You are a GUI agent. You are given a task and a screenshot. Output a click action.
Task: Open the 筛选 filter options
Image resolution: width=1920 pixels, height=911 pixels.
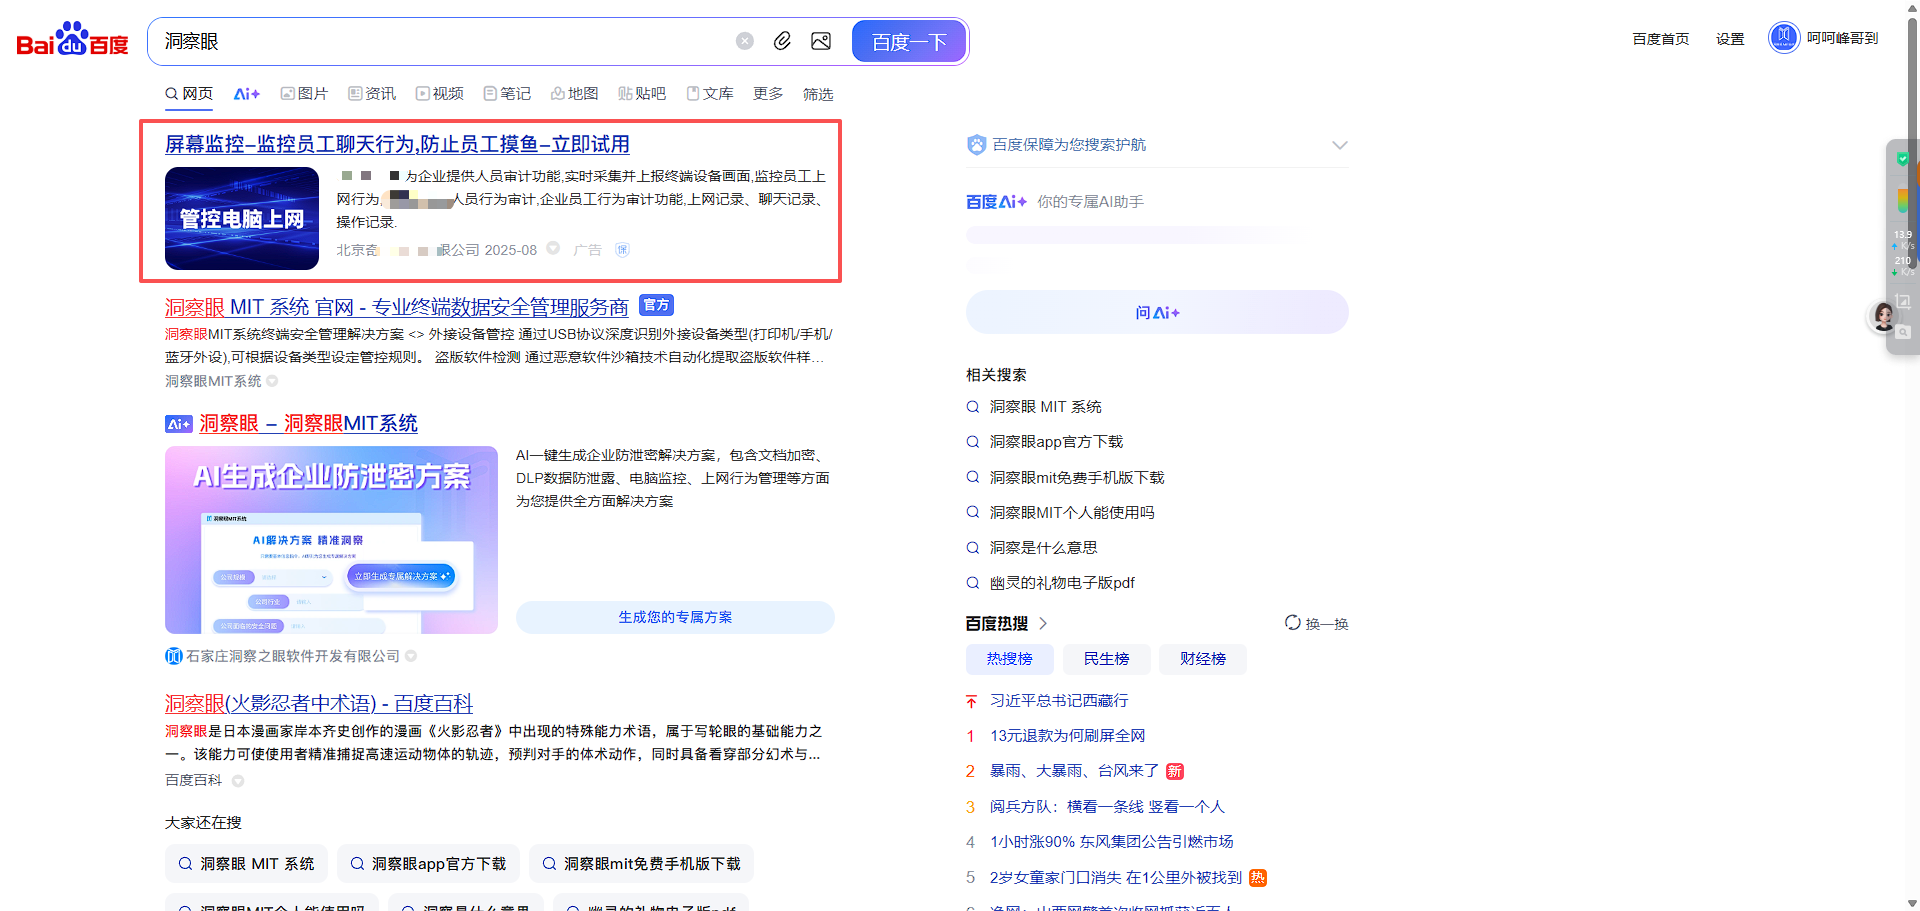coord(818,94)
